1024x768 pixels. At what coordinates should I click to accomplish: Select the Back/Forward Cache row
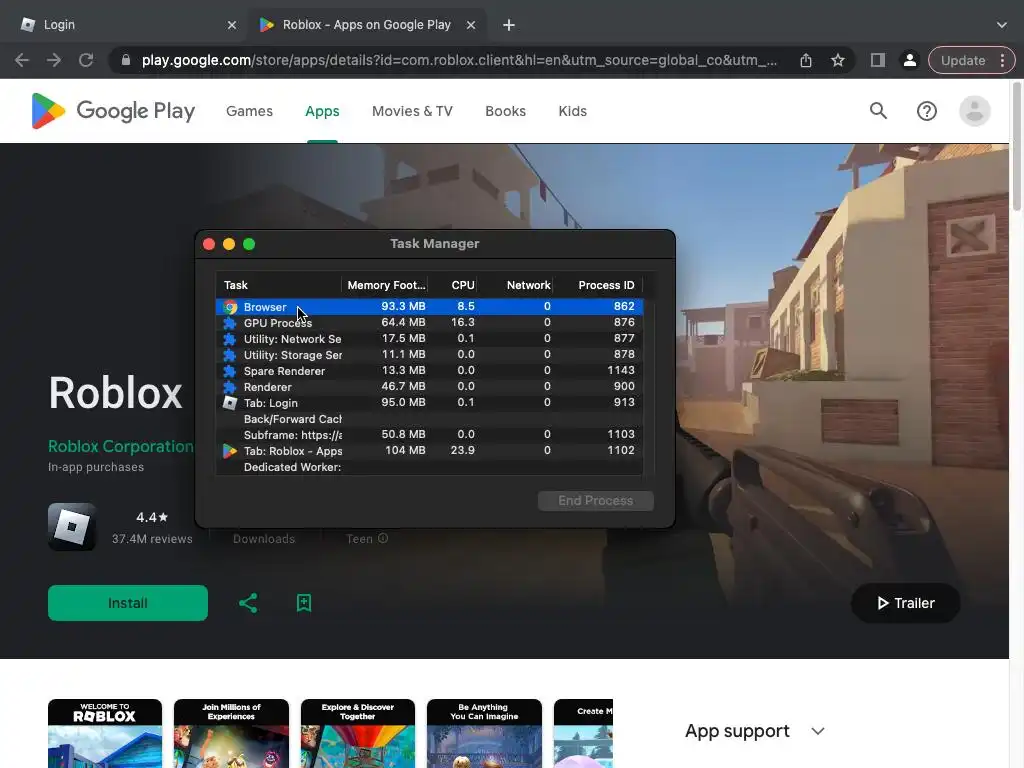click(430, 419)
